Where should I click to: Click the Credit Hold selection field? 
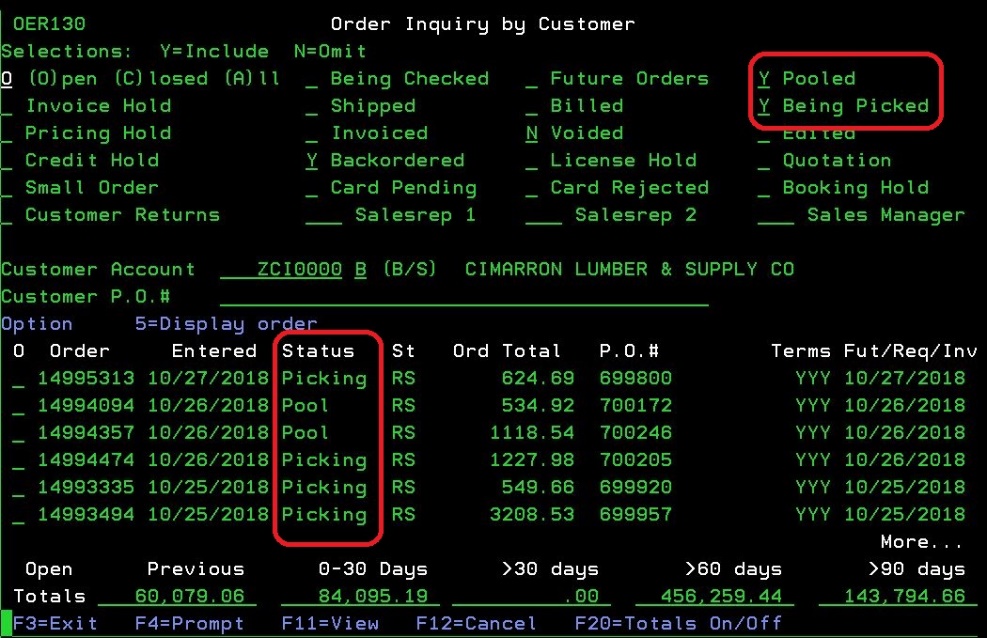[x=7, y=161]
